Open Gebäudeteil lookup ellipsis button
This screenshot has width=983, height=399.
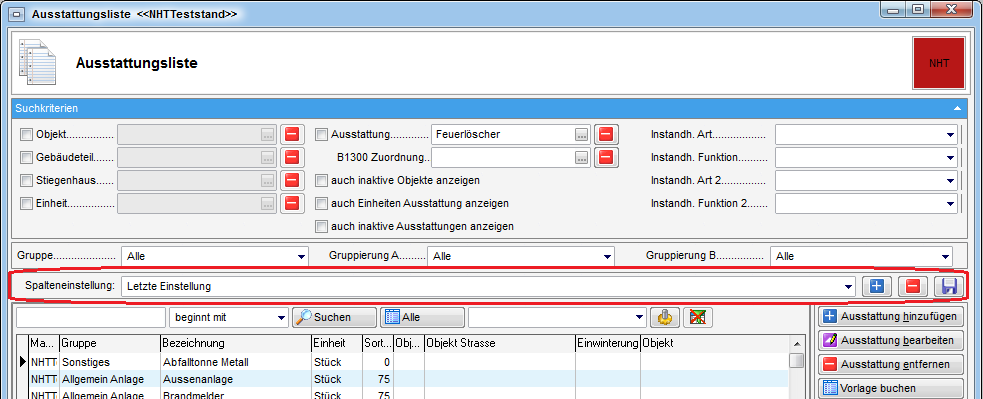[268, 157]
